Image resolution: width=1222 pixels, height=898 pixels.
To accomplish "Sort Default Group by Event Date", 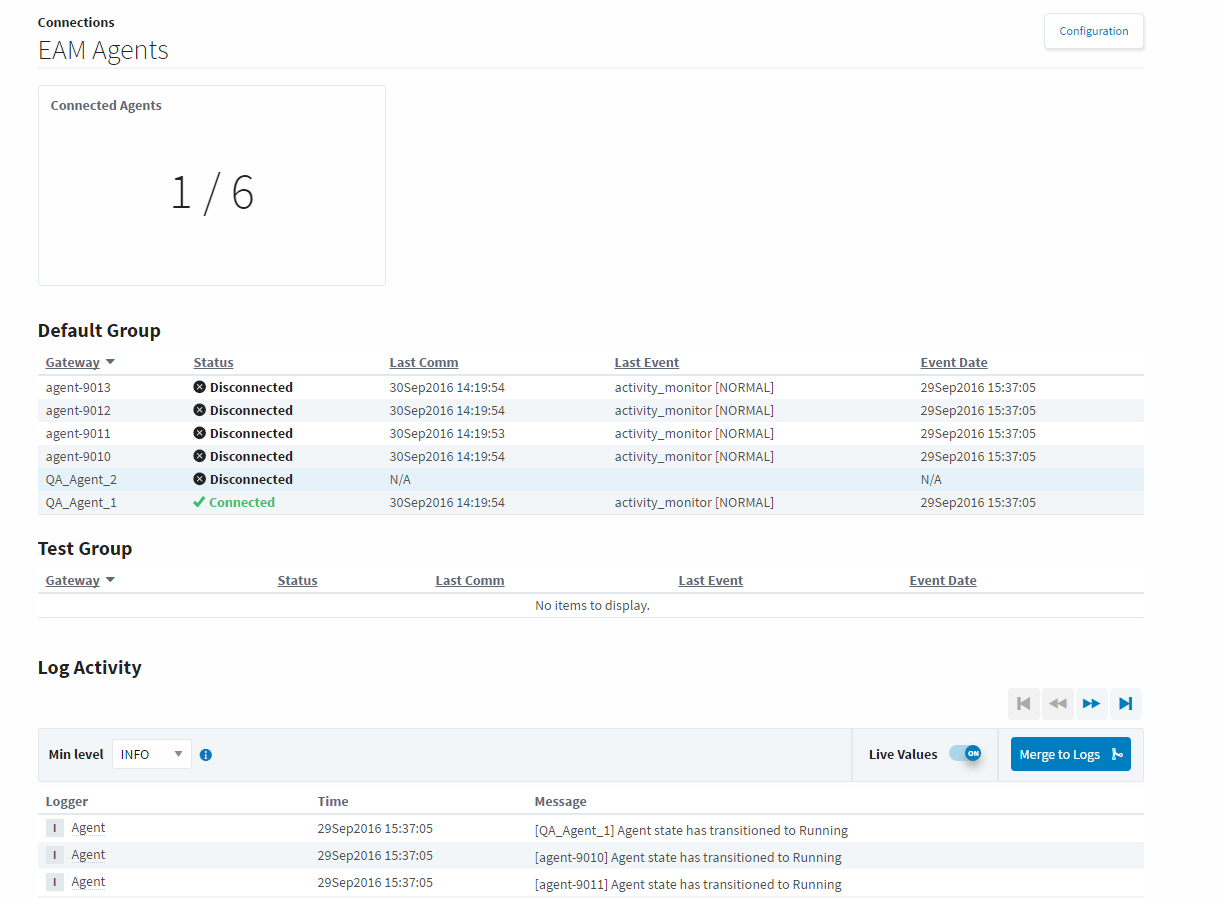I will [x=953, y=363].
